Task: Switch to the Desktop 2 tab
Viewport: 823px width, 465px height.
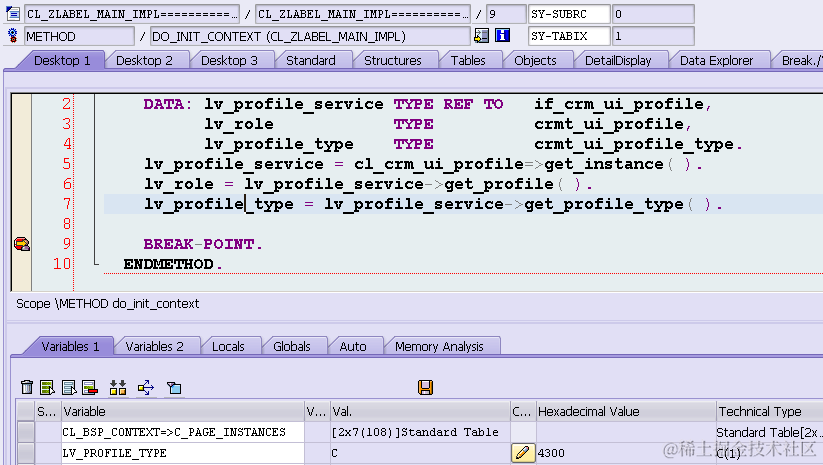Action: (144, 60)
